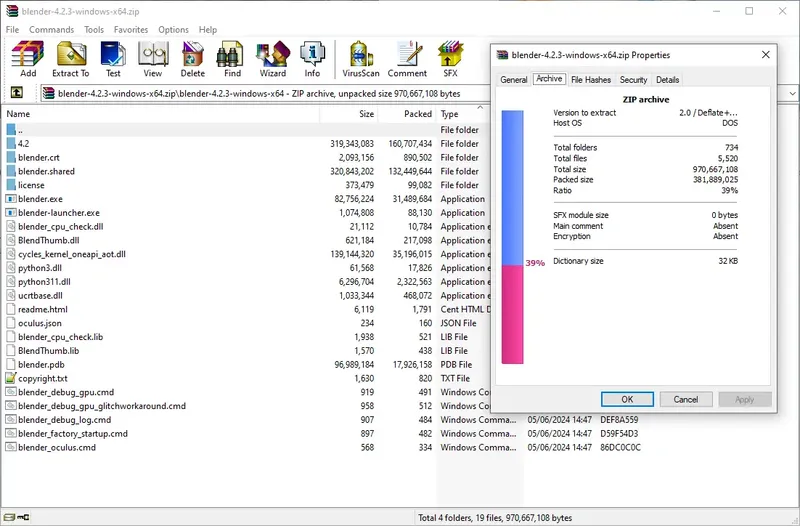Click the SFX toolbar icon
The width and height of the screenshot is (800, 526).
pos(450,54)
